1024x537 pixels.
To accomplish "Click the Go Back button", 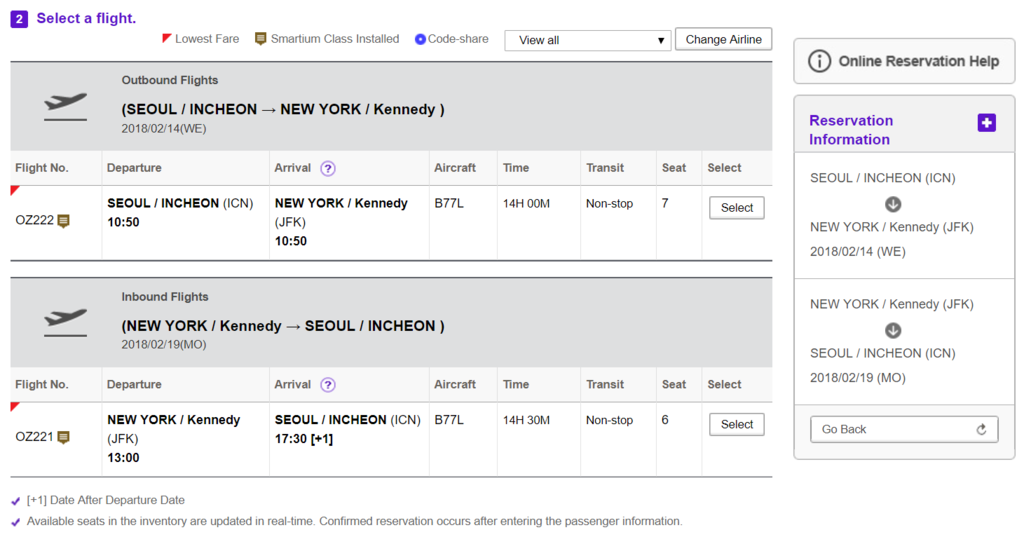I will click(903, 429).
